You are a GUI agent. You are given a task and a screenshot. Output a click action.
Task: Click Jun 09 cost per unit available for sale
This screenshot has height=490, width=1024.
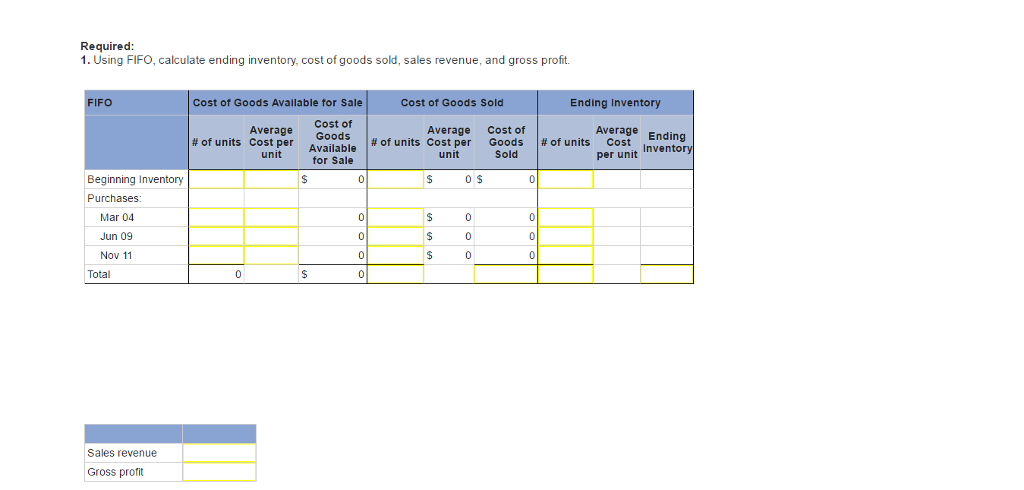tap(271, 236)
